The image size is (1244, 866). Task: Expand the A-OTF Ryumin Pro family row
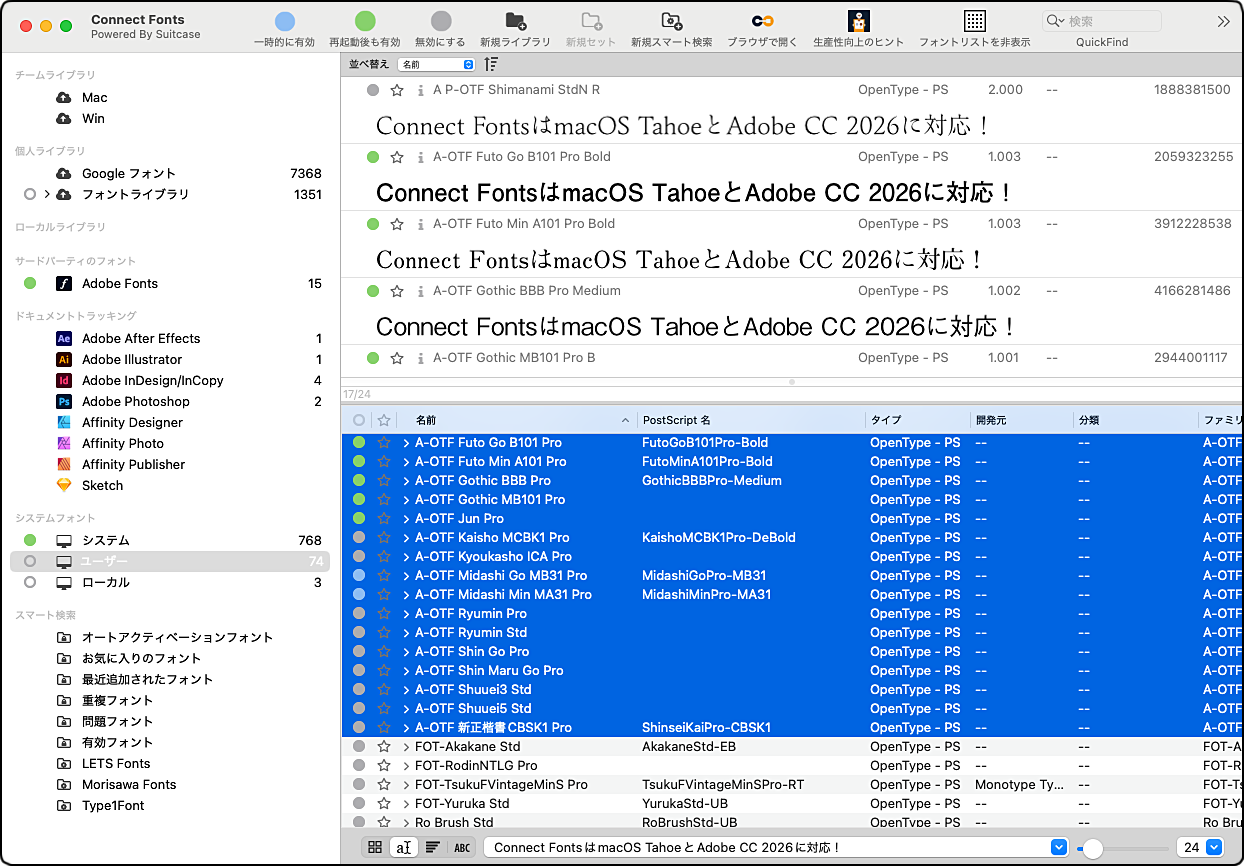click(406, 613)
